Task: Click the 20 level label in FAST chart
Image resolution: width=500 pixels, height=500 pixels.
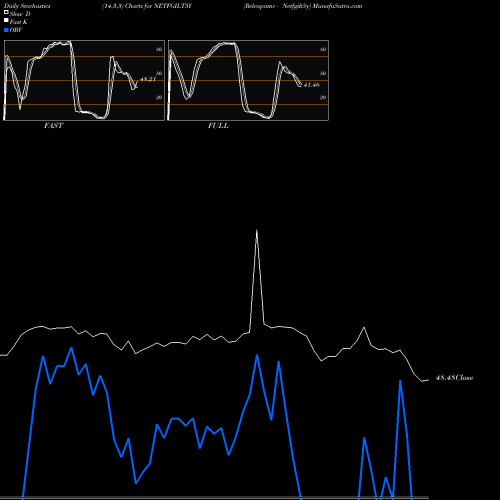Action: point(159,97)
